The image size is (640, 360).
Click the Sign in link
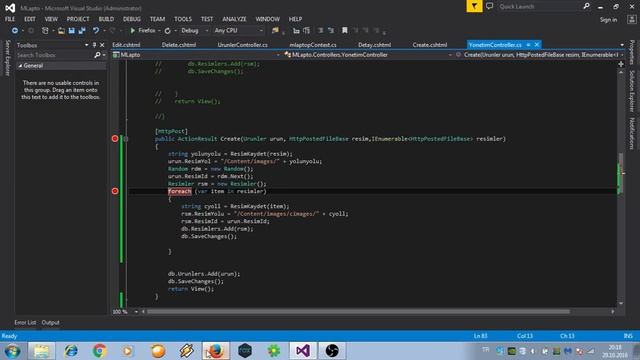pos(608,20)
